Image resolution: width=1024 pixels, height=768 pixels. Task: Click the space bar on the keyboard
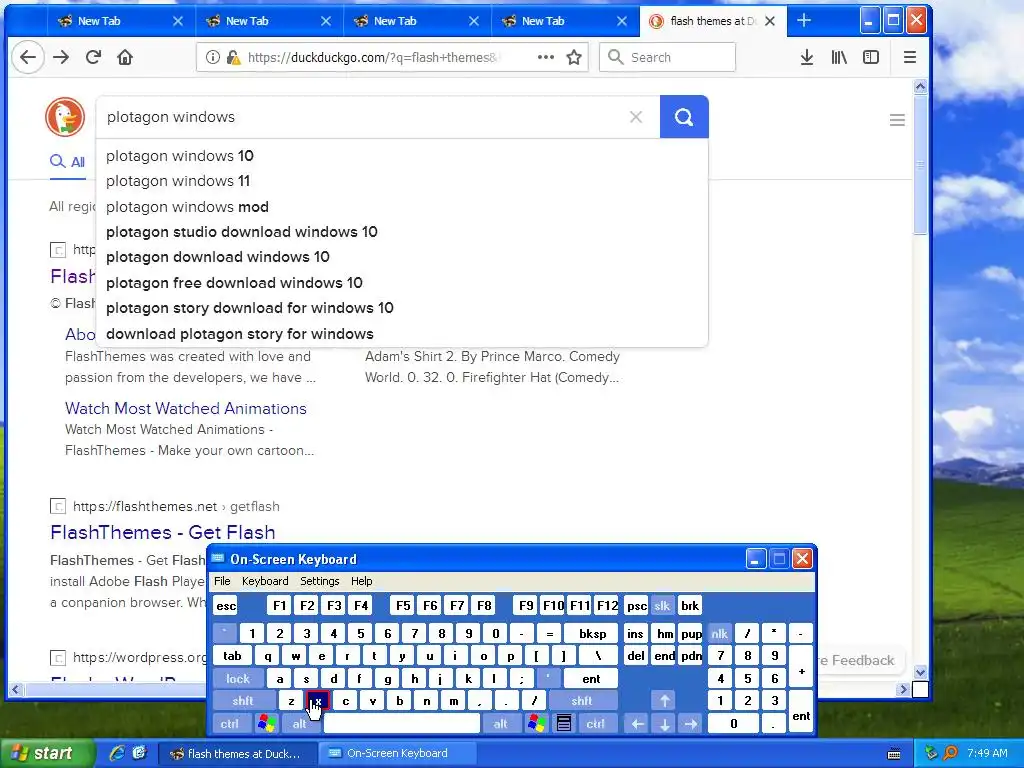tap(402, 724)
